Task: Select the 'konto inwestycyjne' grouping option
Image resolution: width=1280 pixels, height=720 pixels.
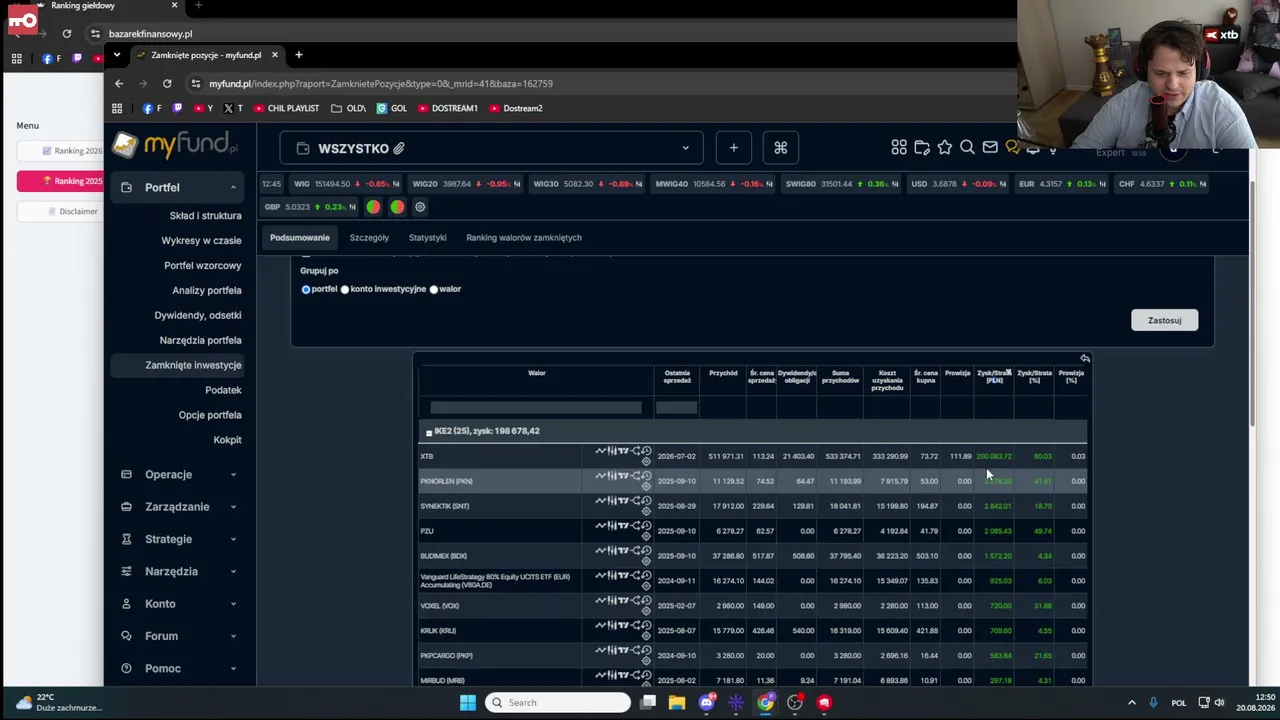Action: point(345,289)
